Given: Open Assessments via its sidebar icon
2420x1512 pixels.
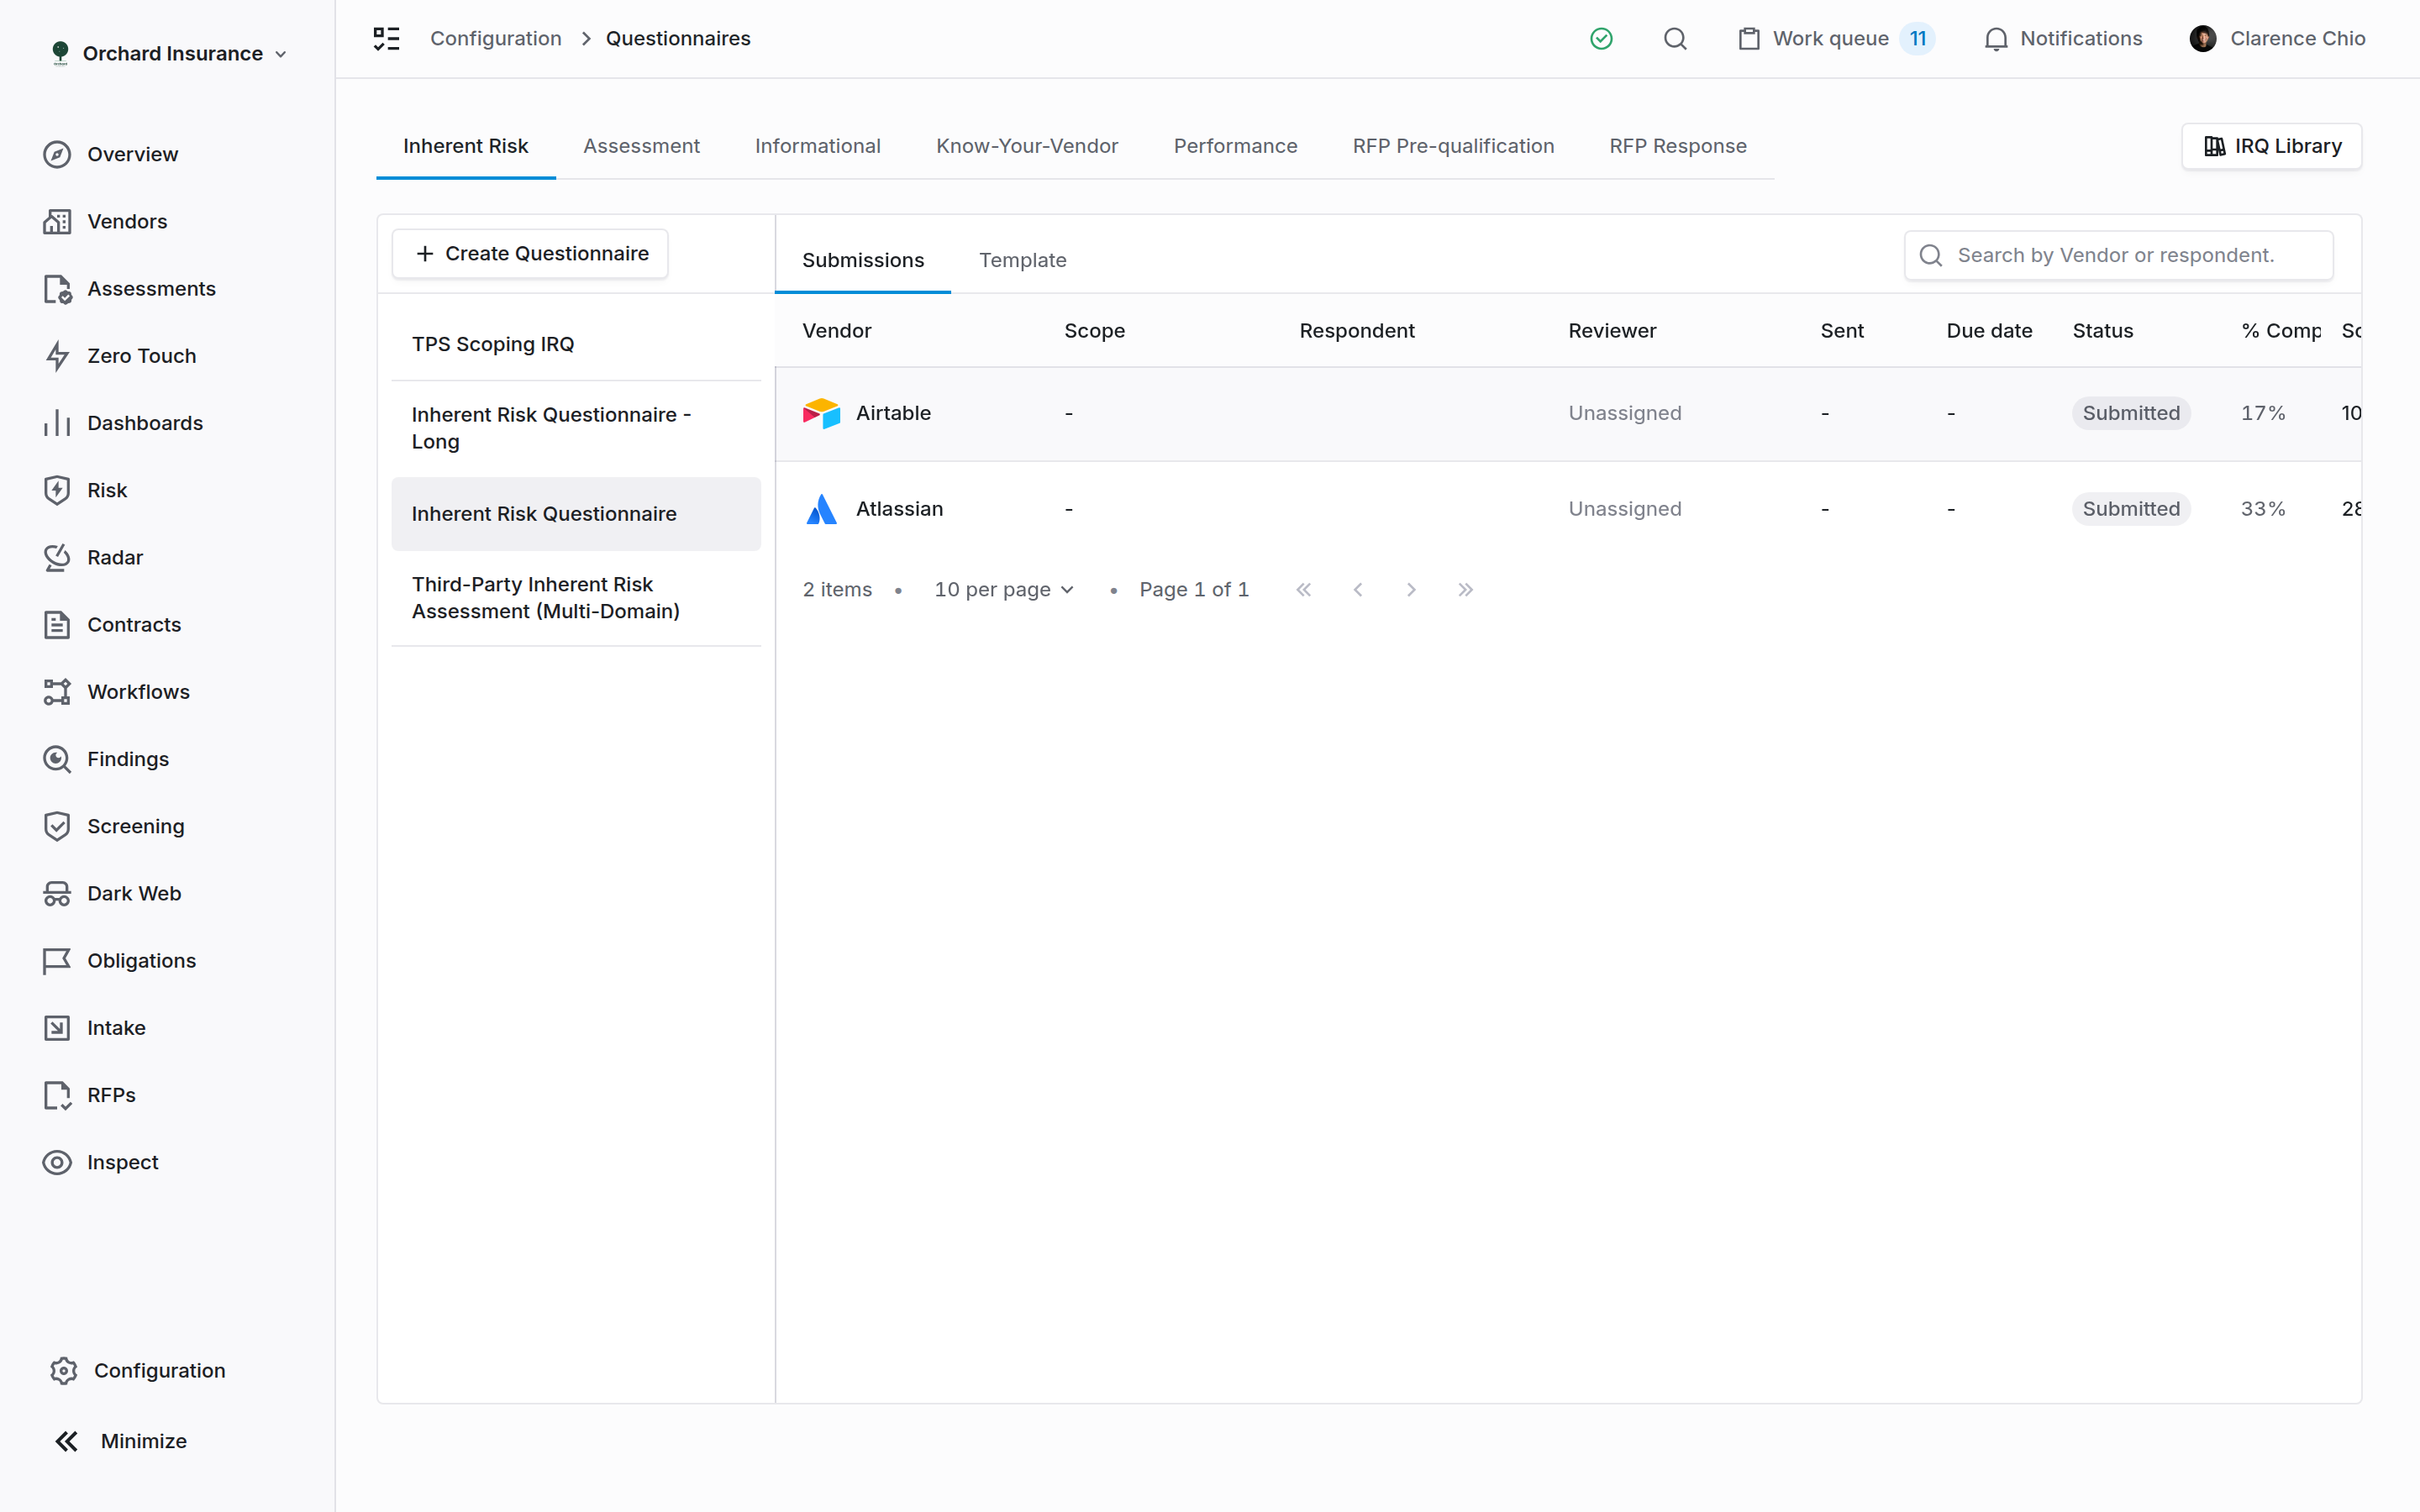Looking at the screenshot, I should (57, 288).
